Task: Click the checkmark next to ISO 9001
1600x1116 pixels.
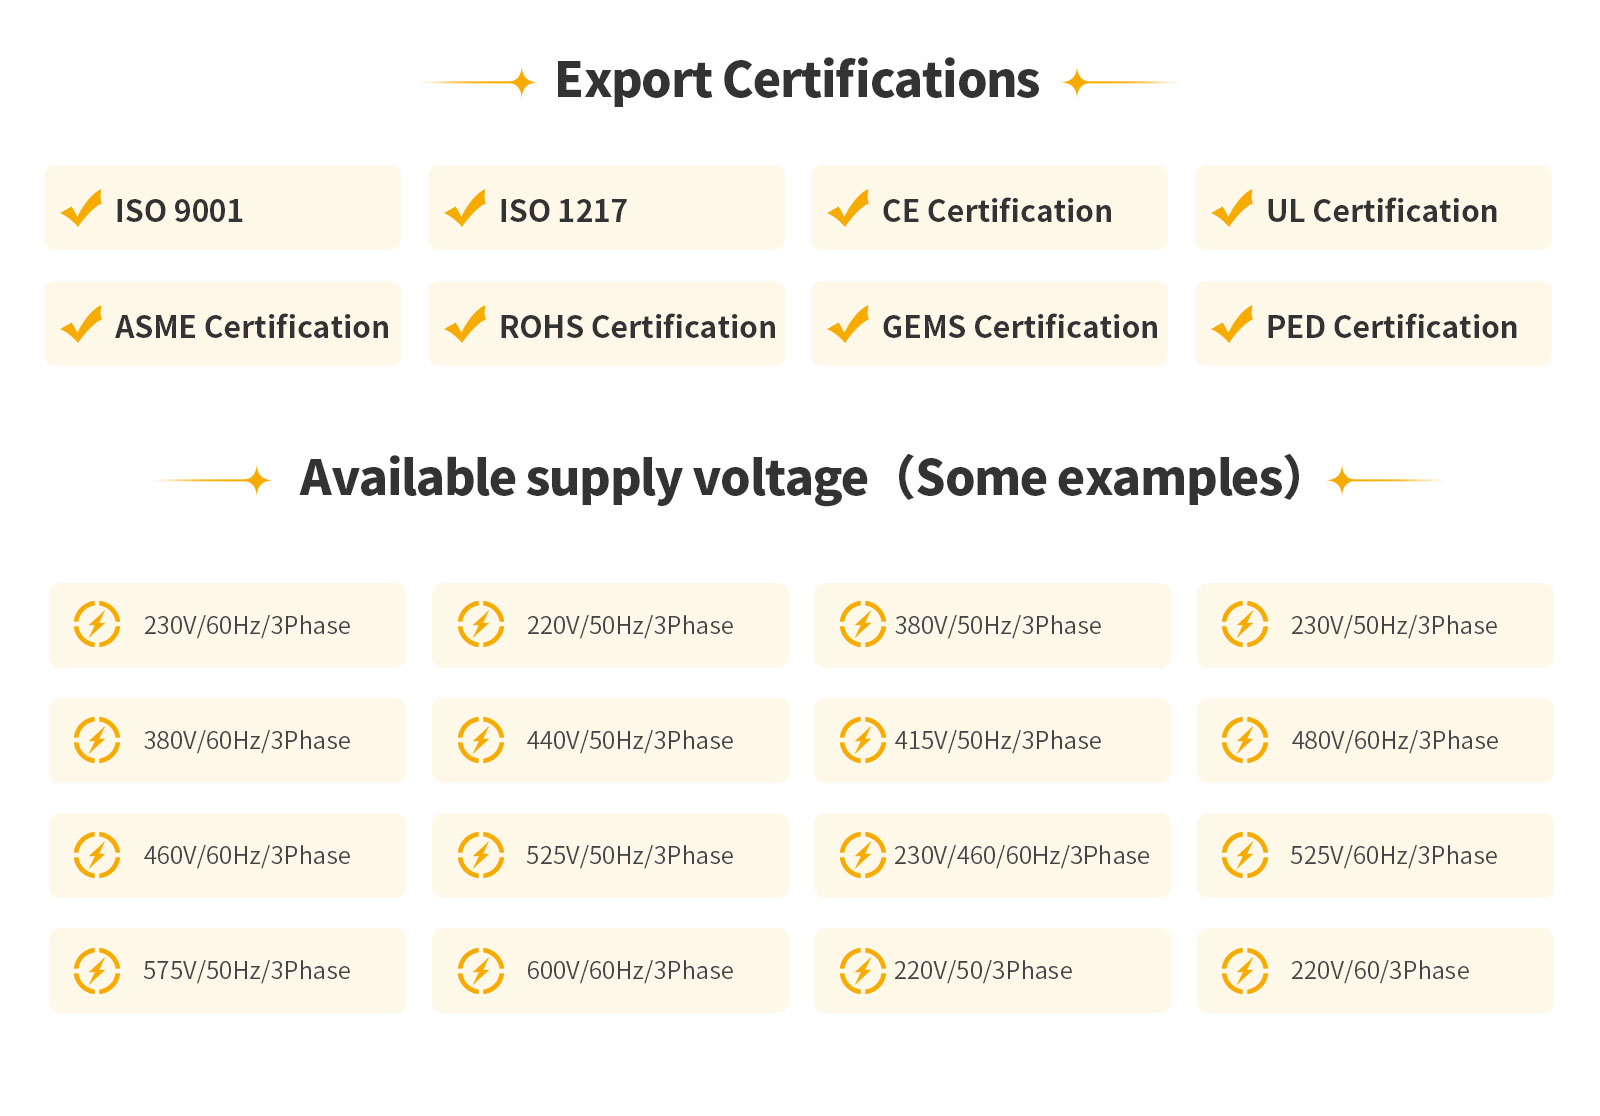Action: pos(82,209)
